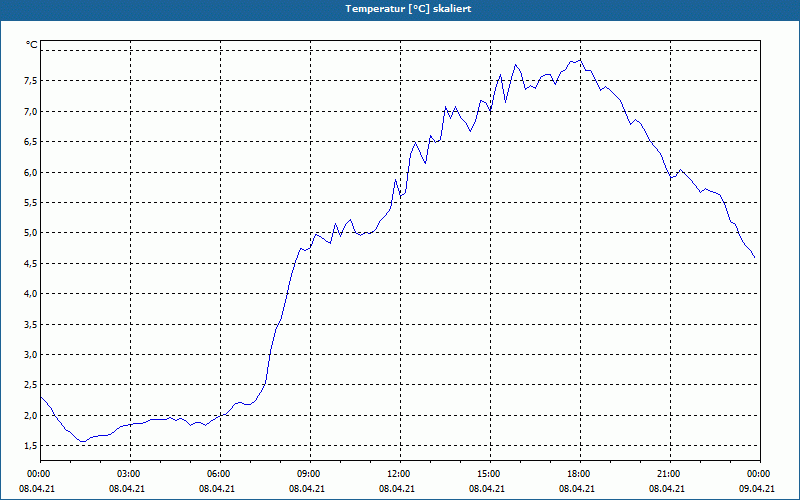Select the "7,5" y-axis label
800x500 pixels.
pyautogui.click(x=31, y=81)
